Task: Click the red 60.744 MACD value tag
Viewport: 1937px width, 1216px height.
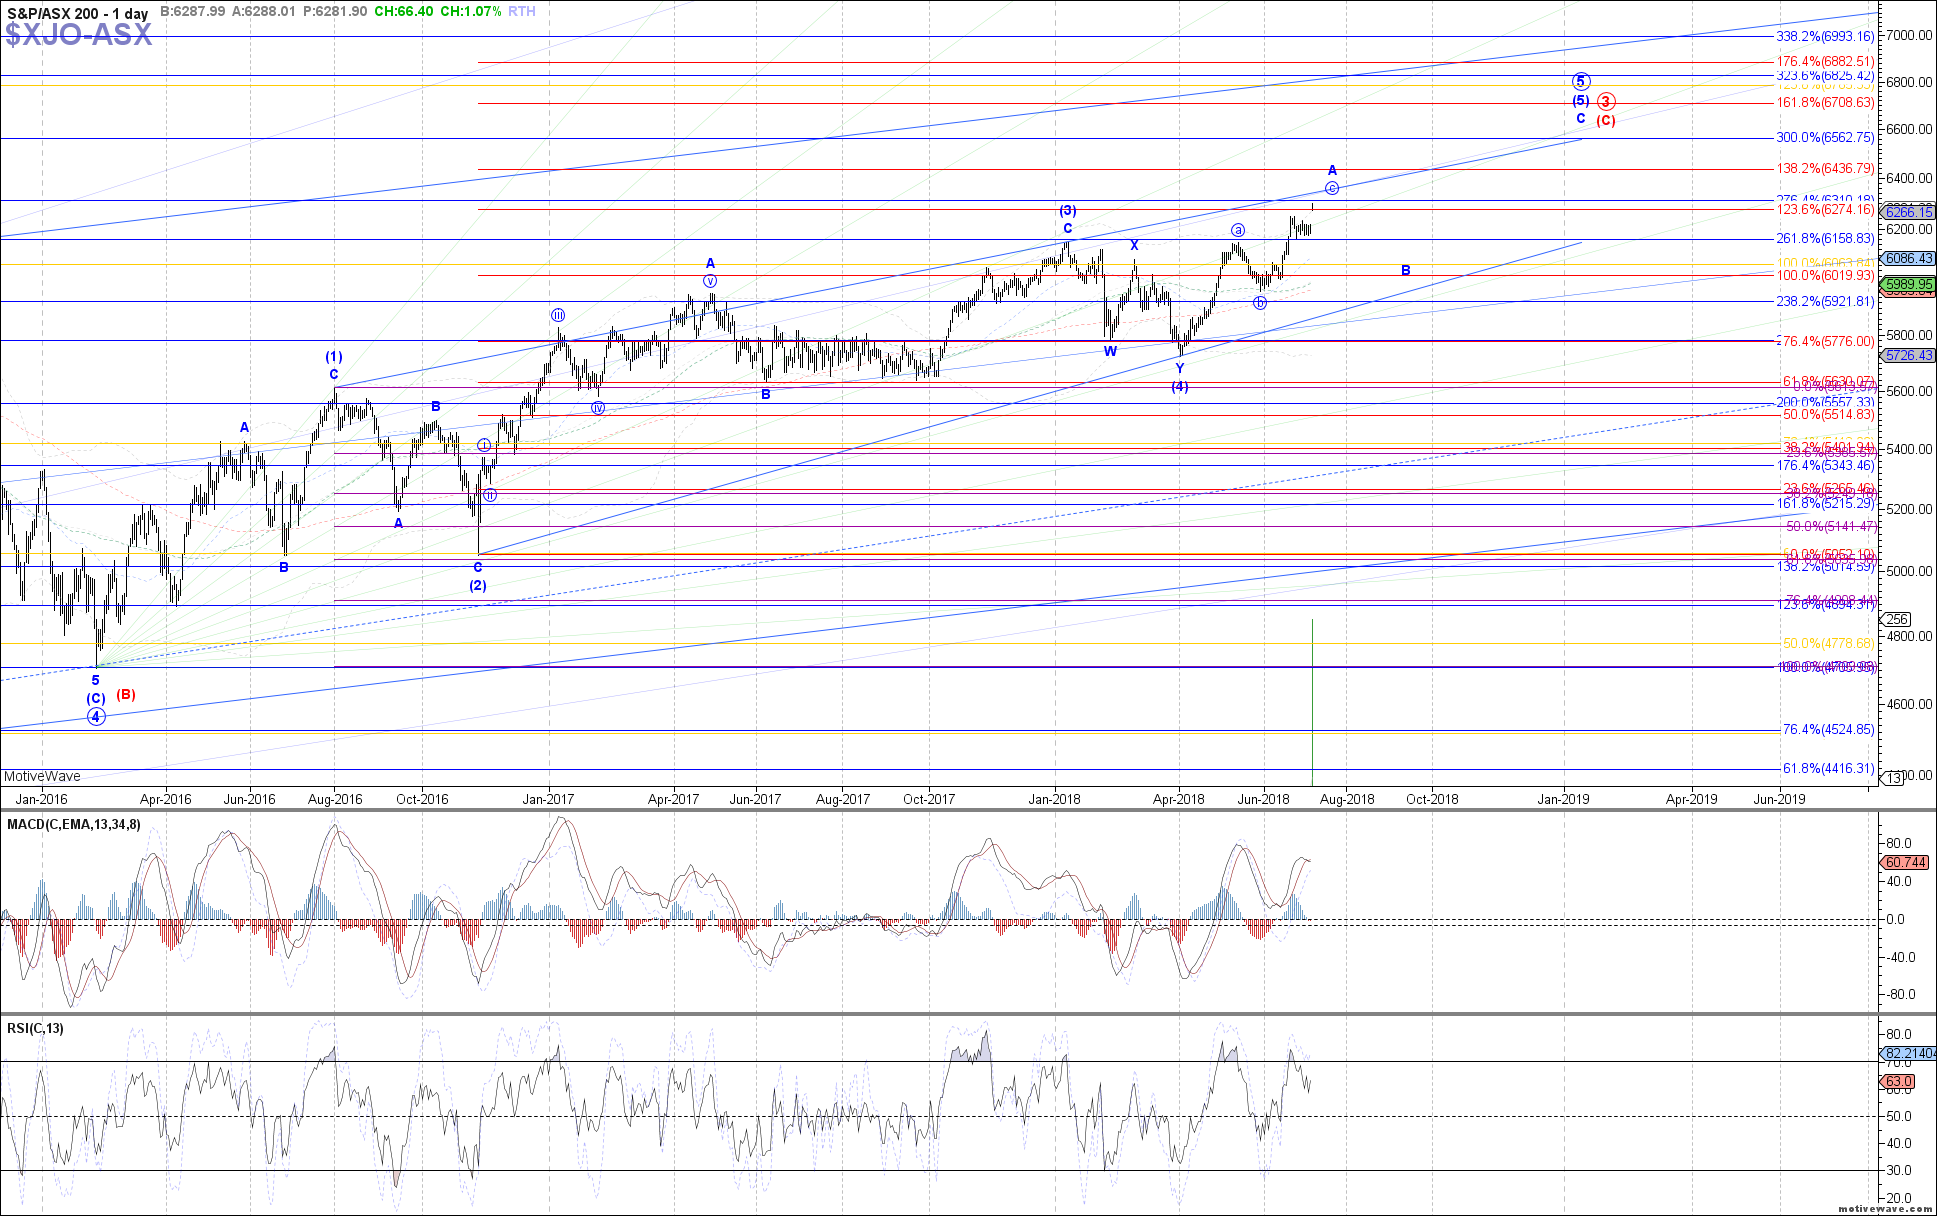Action: coord(1905,862)
